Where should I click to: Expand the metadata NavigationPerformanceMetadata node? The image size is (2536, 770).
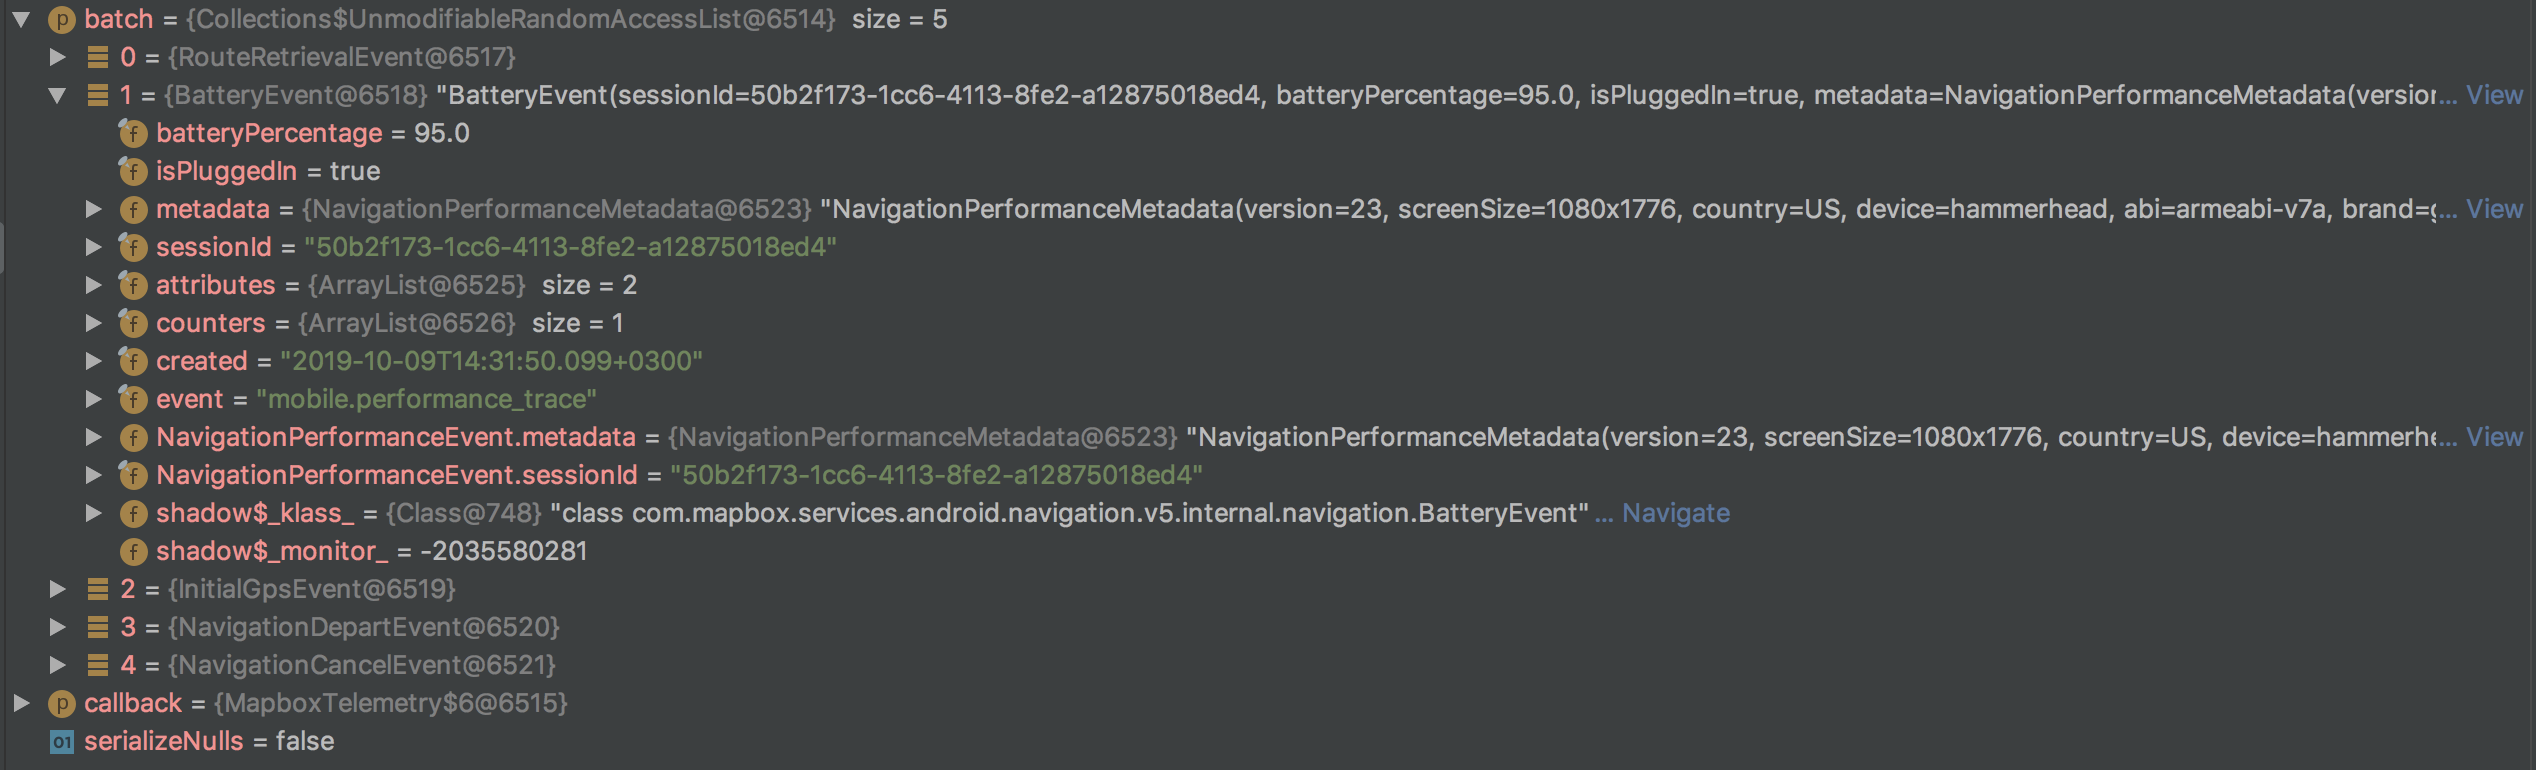(x=94, y=209)
